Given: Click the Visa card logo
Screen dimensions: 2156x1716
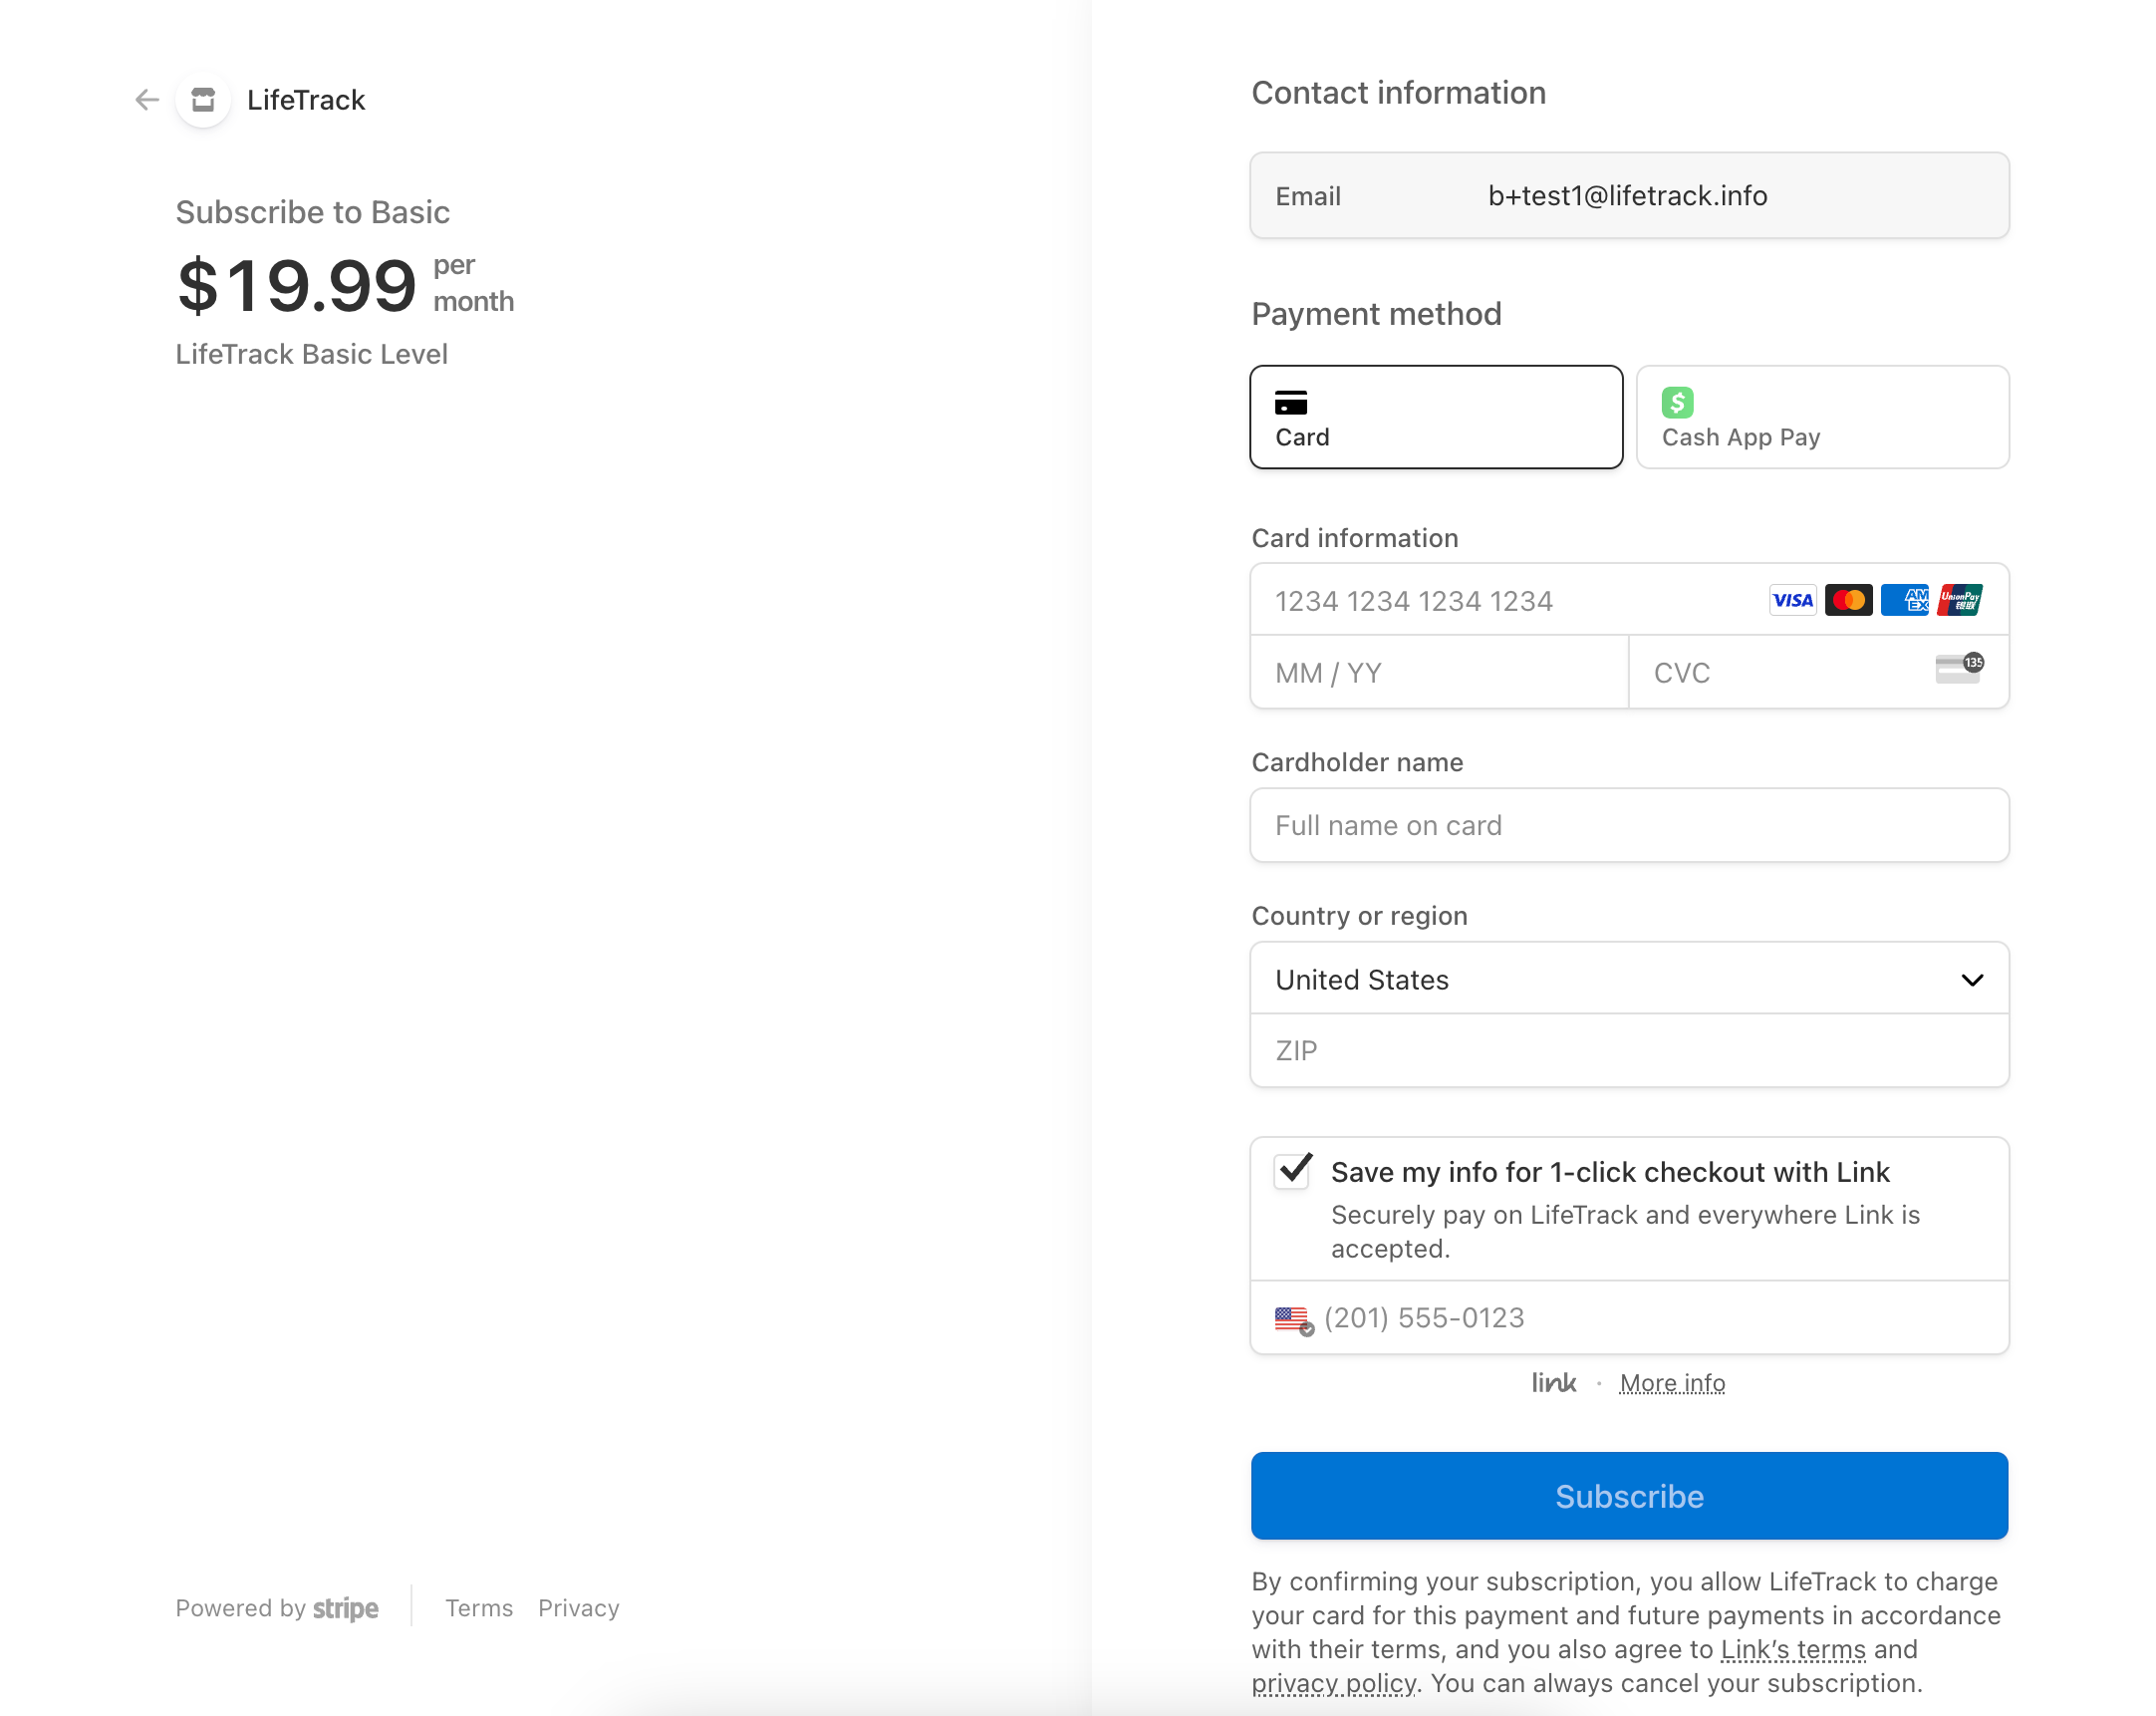Looking at the screenshot, I should click(x=1791, y=601).
